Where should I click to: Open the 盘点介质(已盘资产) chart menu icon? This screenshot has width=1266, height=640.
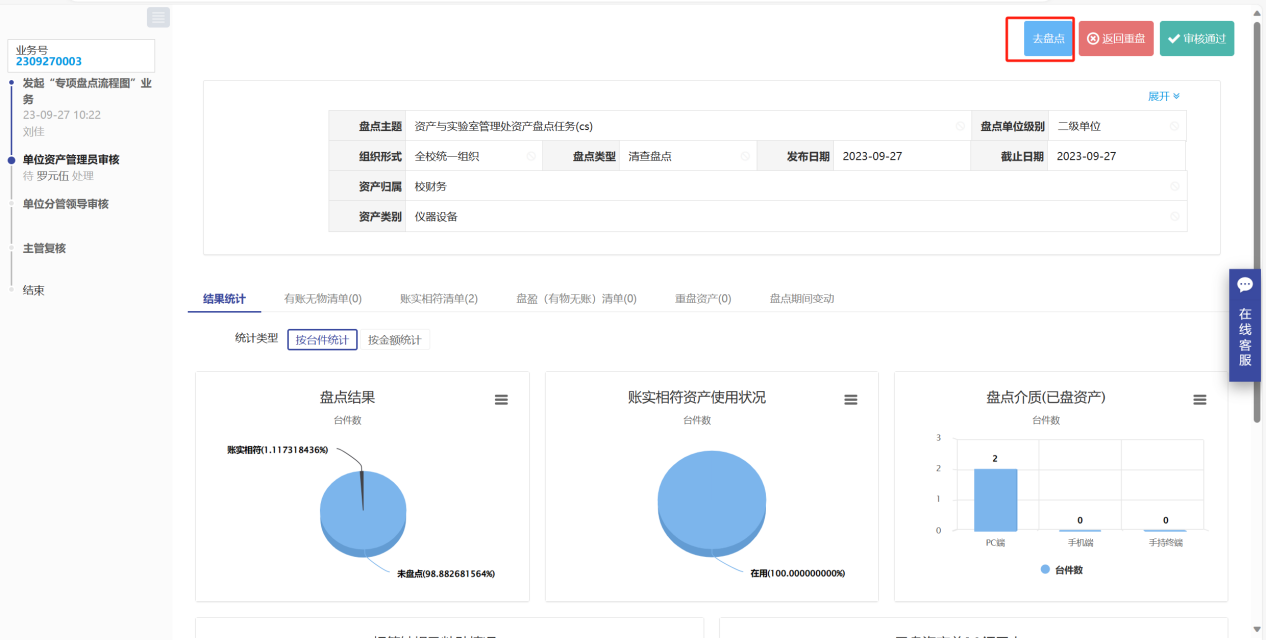tap(1200, 400)
